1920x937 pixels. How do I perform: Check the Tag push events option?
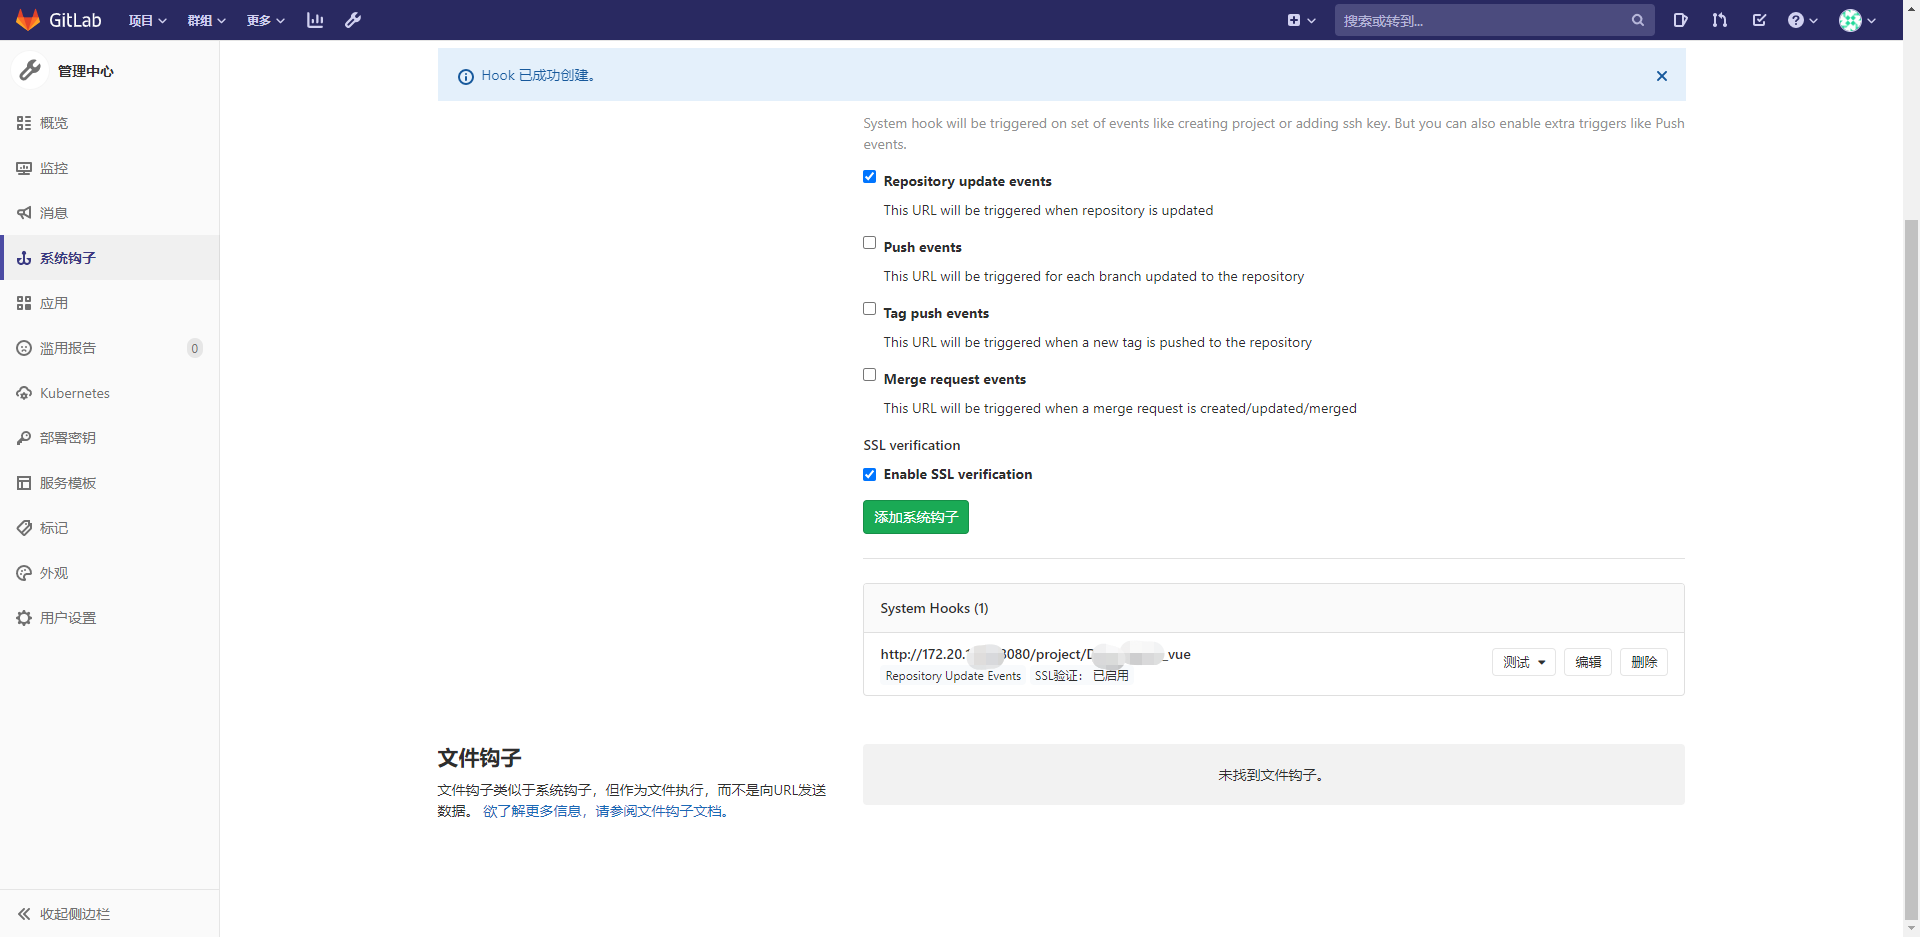869,308
